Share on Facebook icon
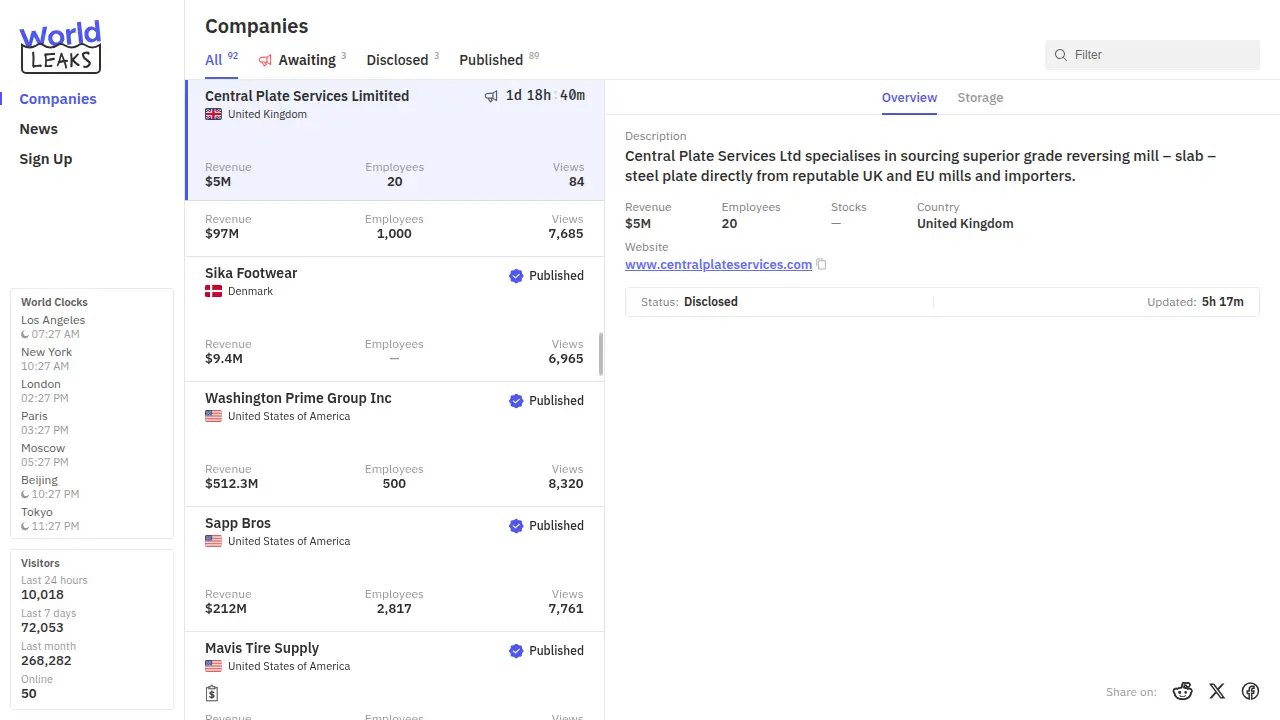Viewport: 1280px width, 720px height. coord(1250,691)
